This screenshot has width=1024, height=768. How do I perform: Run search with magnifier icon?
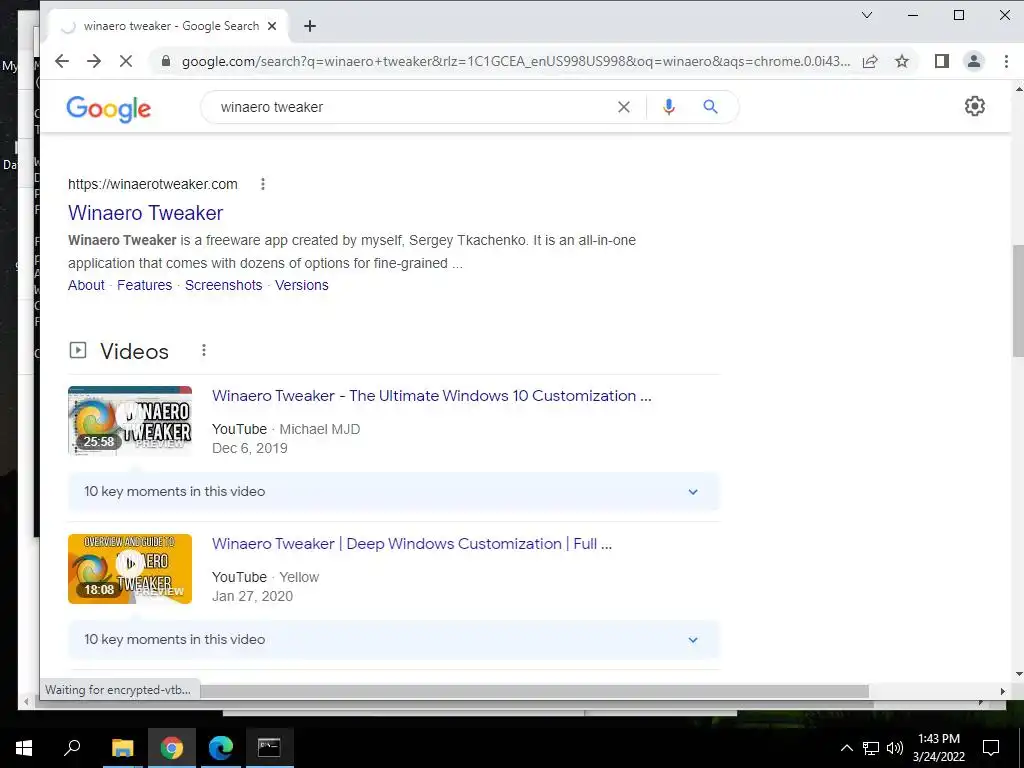point(711,107)
